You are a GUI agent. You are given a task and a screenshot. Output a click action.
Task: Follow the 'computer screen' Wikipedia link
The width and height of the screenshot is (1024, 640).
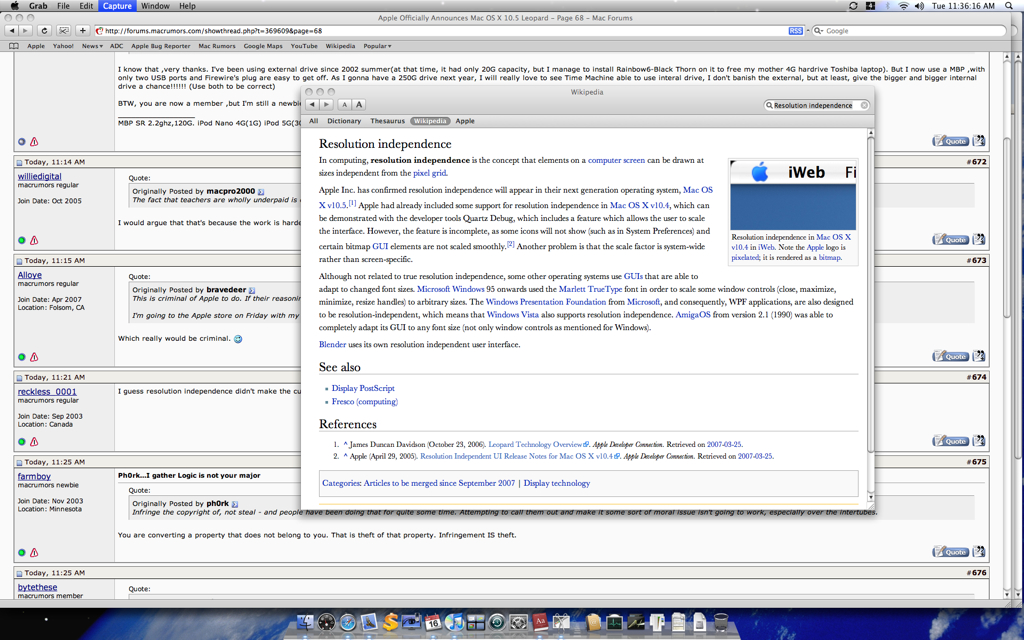tap(616, 160)
